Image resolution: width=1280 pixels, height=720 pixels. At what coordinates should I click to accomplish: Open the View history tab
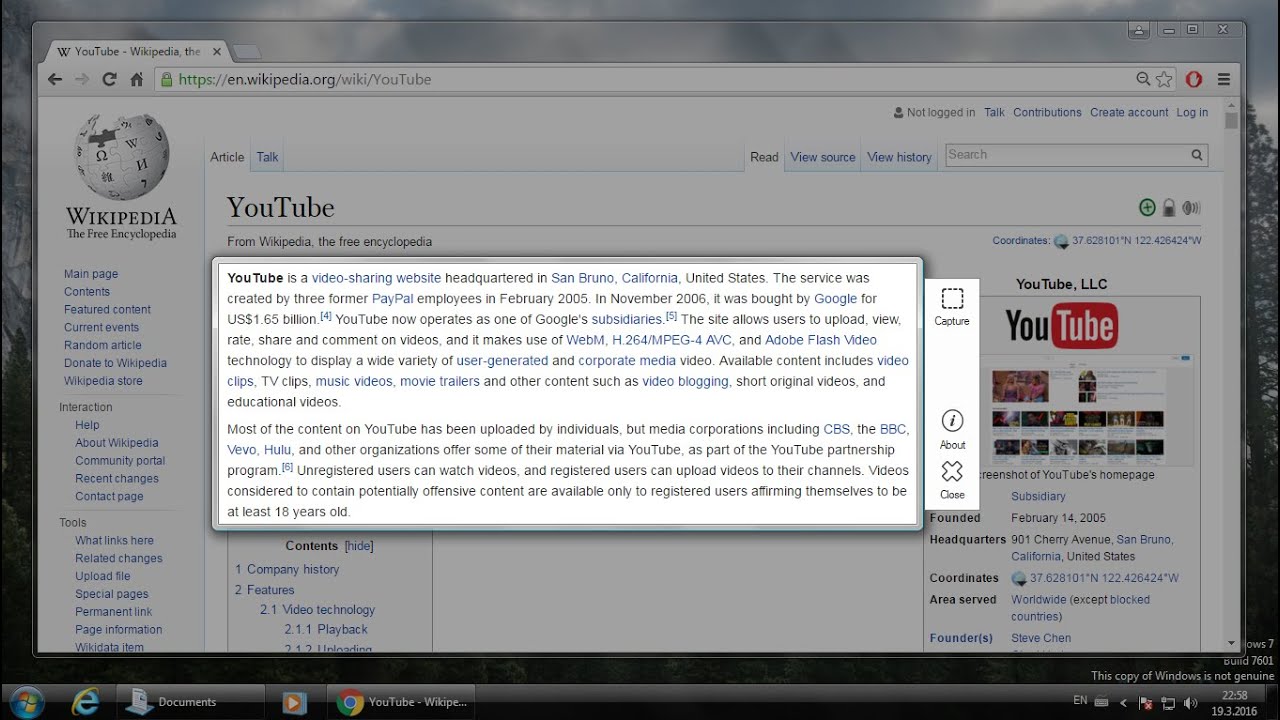[x=899, y=157]
